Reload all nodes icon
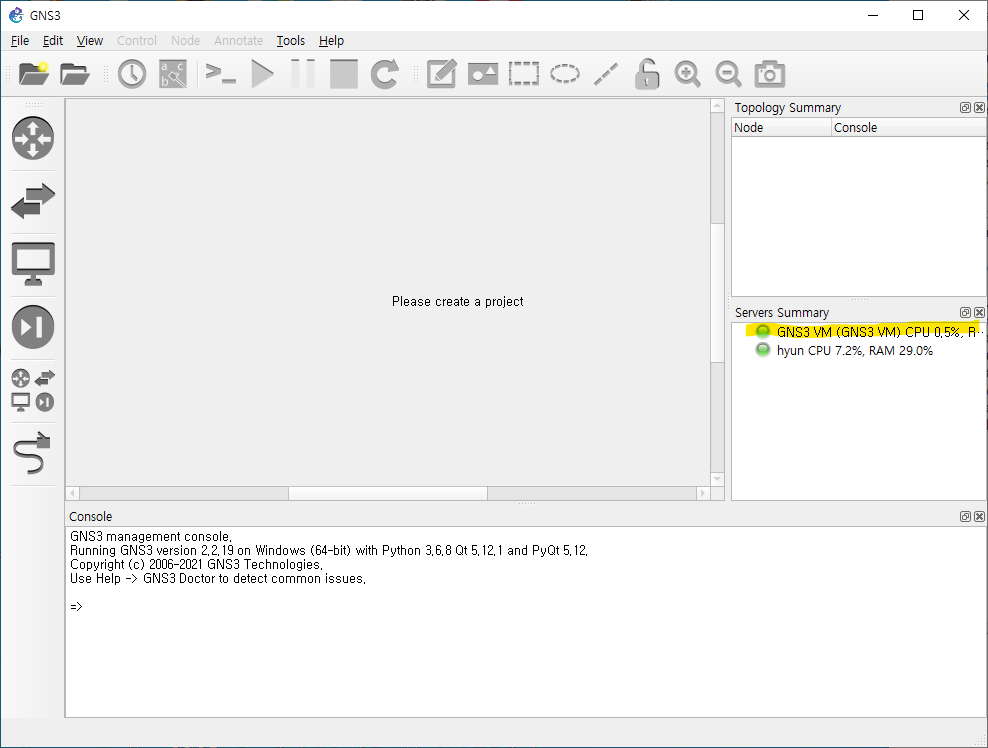Image resolution: width=988 pixels, height=748 pixels. tap(384, 74)
